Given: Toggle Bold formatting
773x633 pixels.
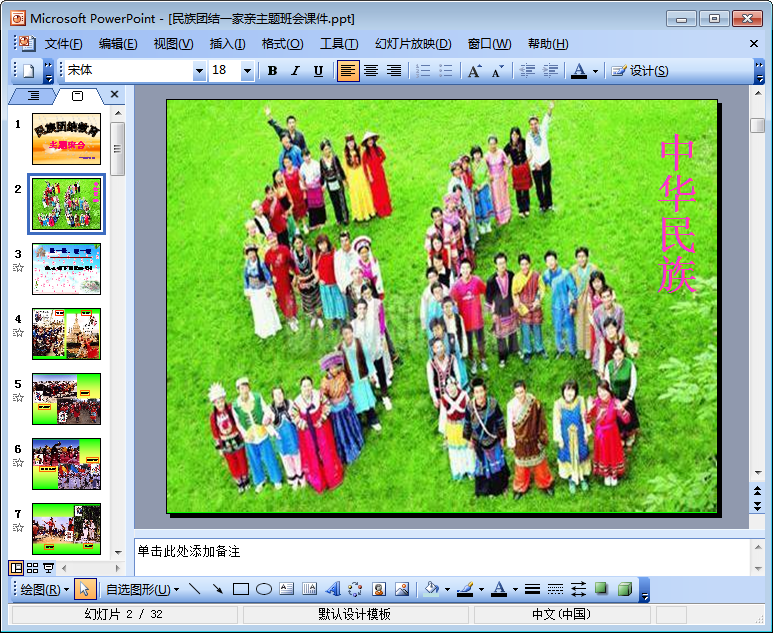Looking at the screenshot, I should tap(272, 71).
